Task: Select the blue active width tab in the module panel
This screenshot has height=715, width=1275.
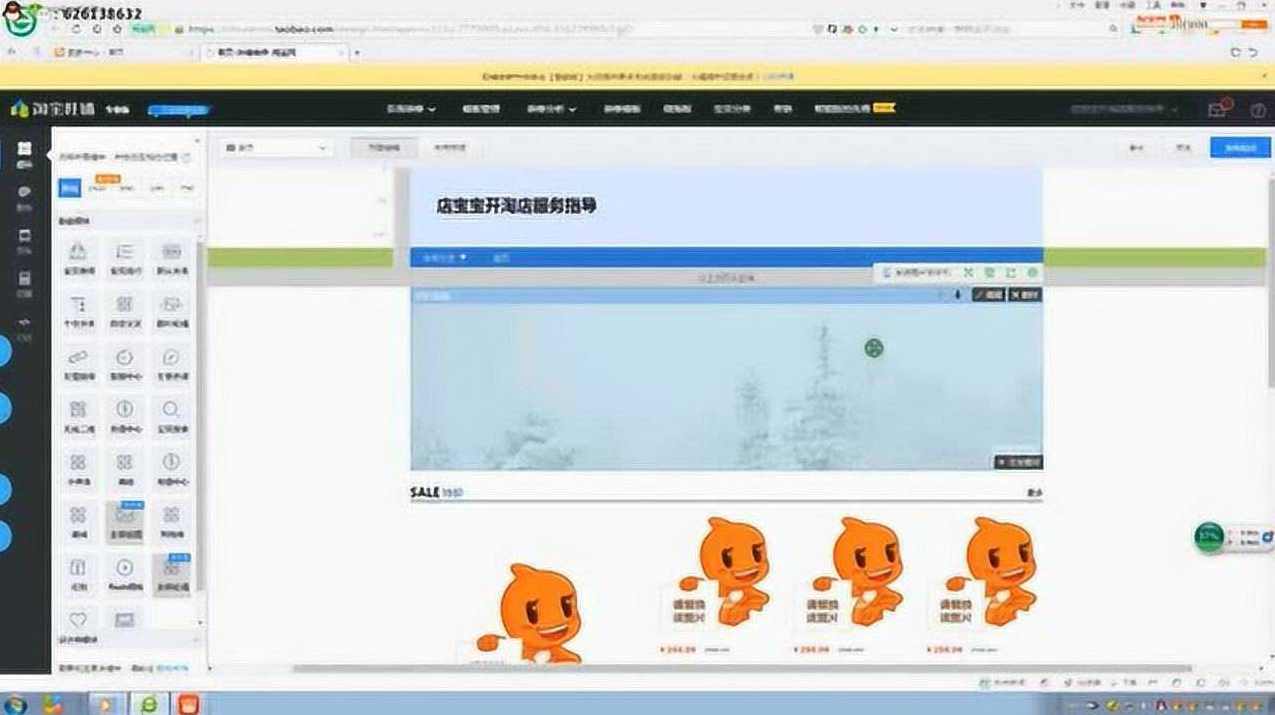Action: (x=70, y=187)
